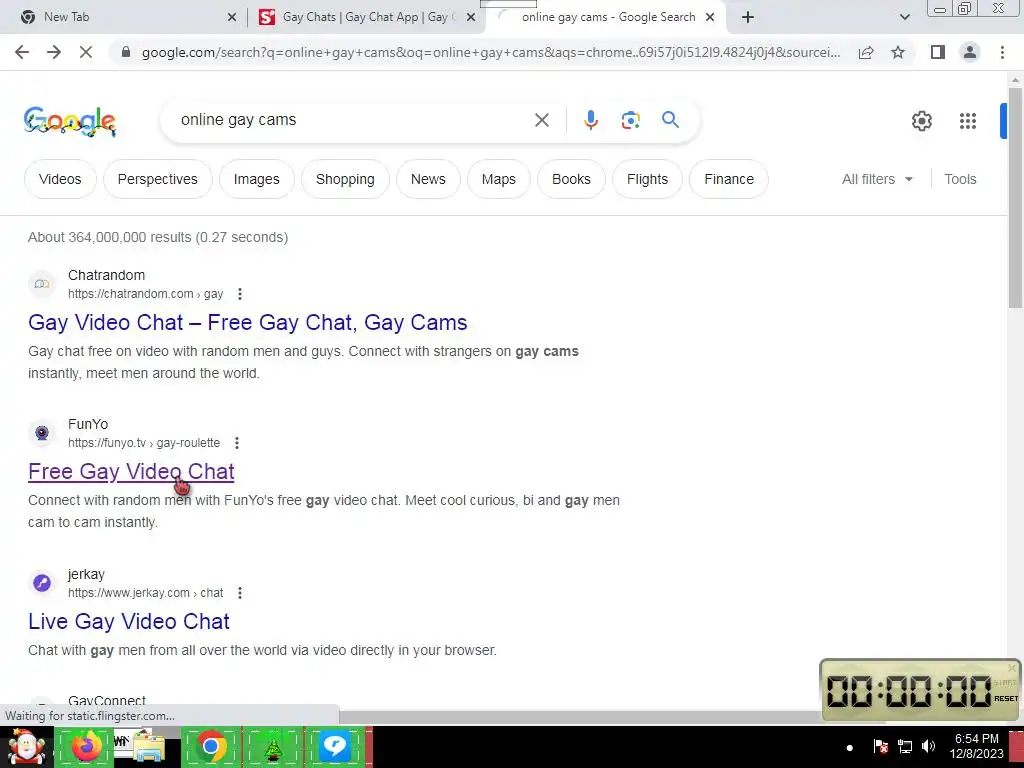Open the blue chat app in taskbar
Screen dimensions: 1024x768
tap(335, 747)
